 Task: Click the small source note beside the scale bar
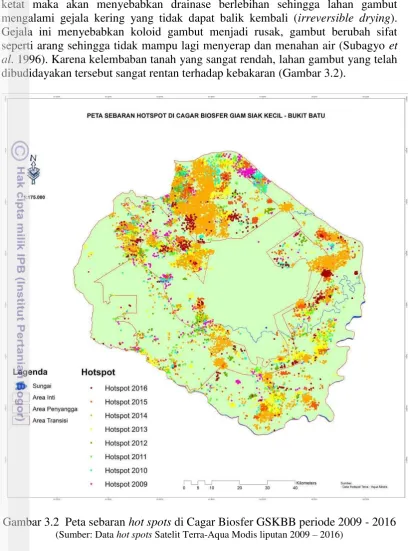click(x=364, y=485)
